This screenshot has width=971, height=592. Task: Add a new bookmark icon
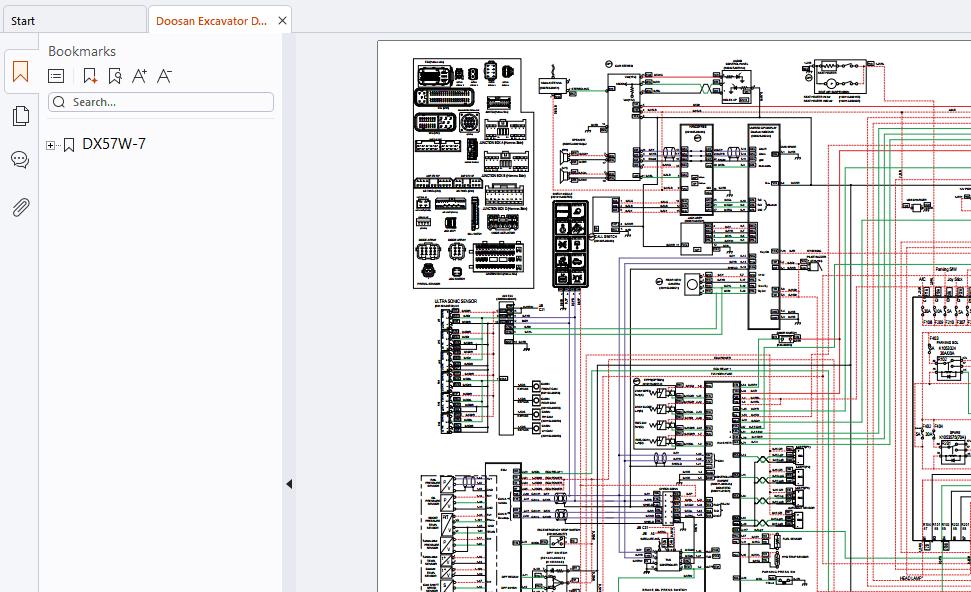click(x=90, y=76)
